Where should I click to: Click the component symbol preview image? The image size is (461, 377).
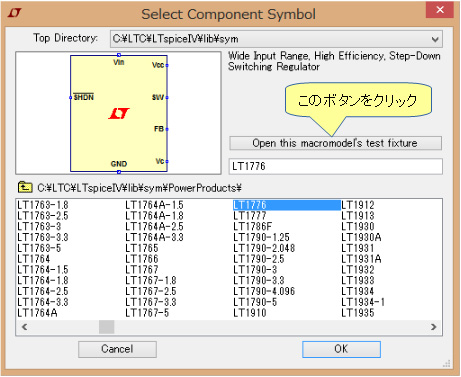pos(118,113)
